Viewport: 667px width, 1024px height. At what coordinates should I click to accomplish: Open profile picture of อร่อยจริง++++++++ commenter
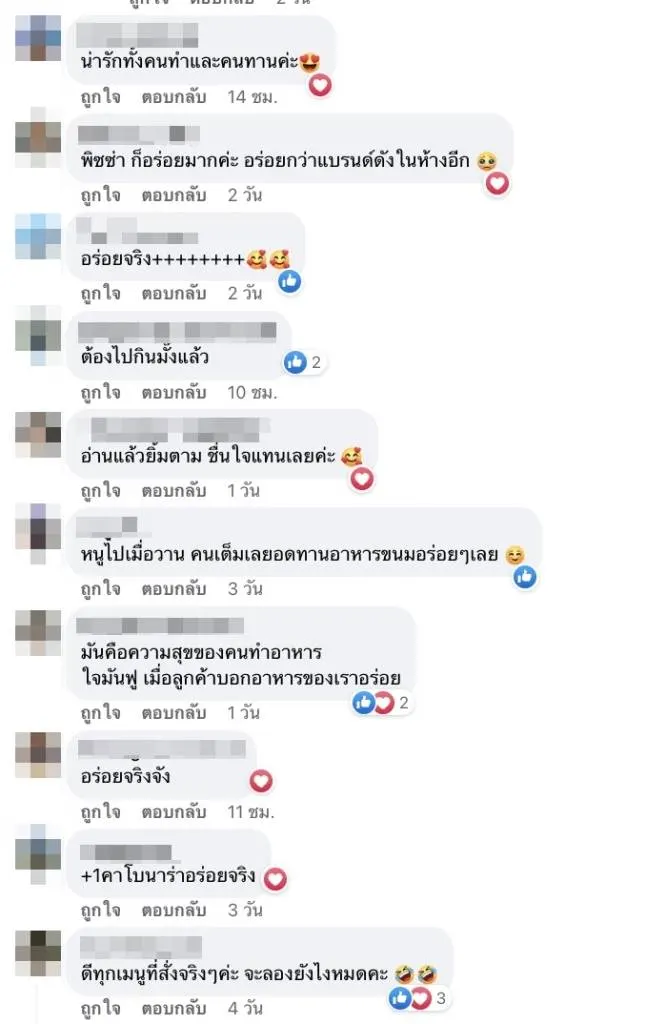38,236
